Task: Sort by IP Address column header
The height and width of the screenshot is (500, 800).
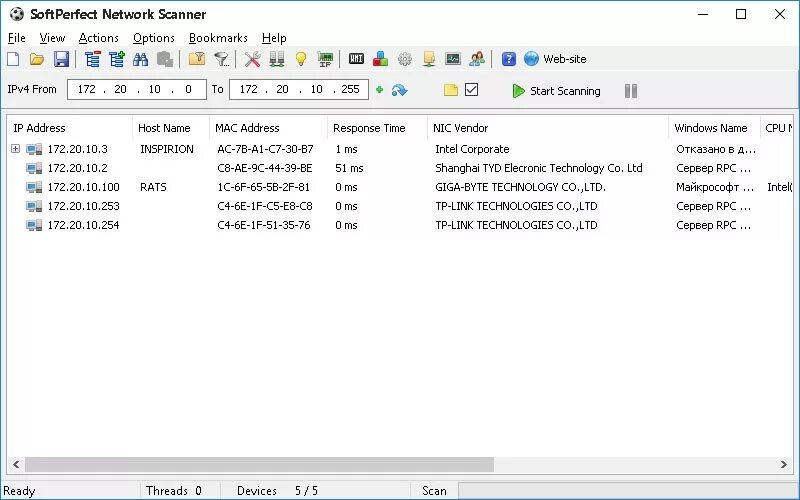Action: pos(69,128)
